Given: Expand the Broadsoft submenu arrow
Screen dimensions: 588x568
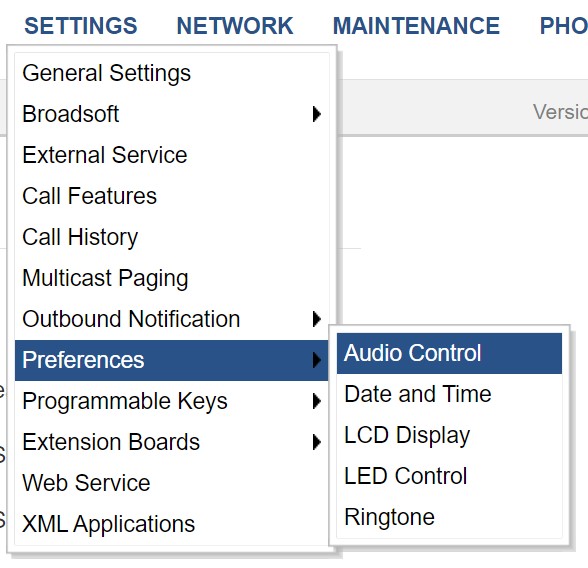Looking at the screenshot, I should (x=317, y=114).
